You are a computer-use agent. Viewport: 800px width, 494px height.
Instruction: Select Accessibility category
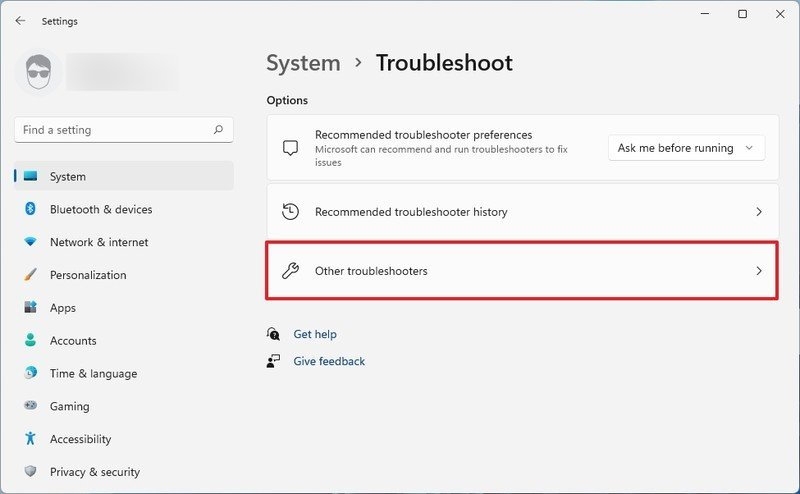tap(124, 438)
